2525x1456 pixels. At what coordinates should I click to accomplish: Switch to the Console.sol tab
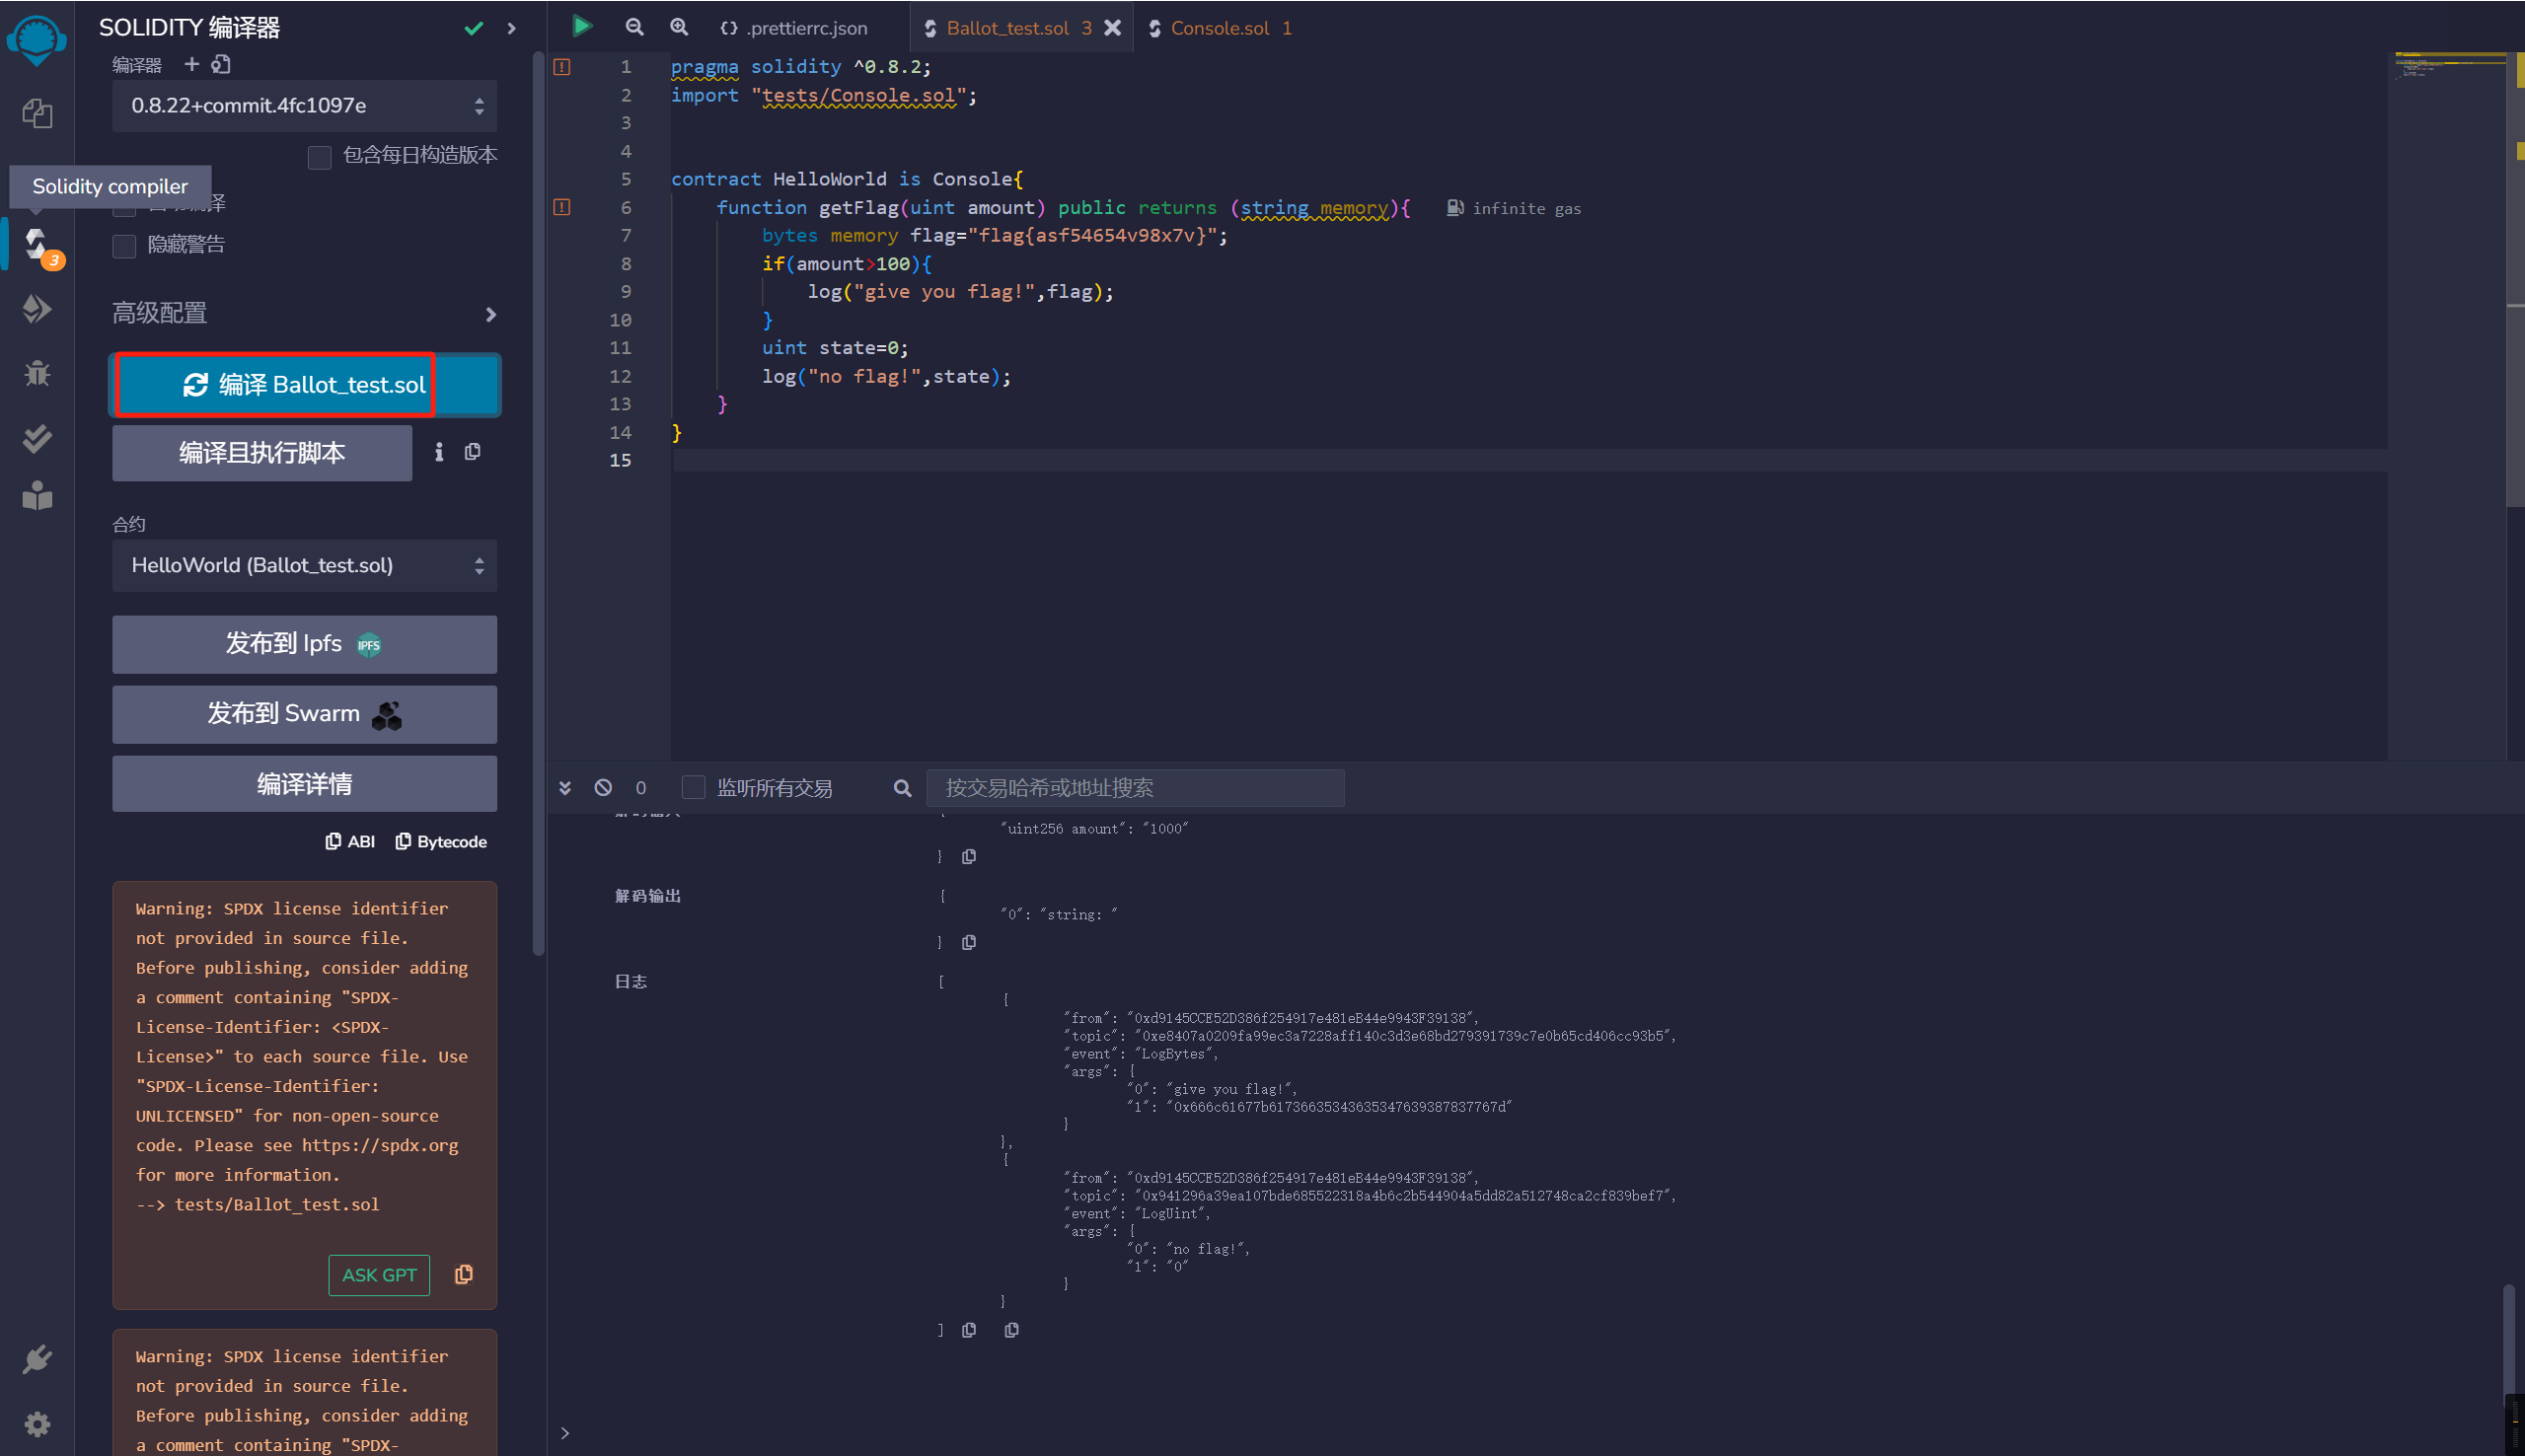(1222, 28)
